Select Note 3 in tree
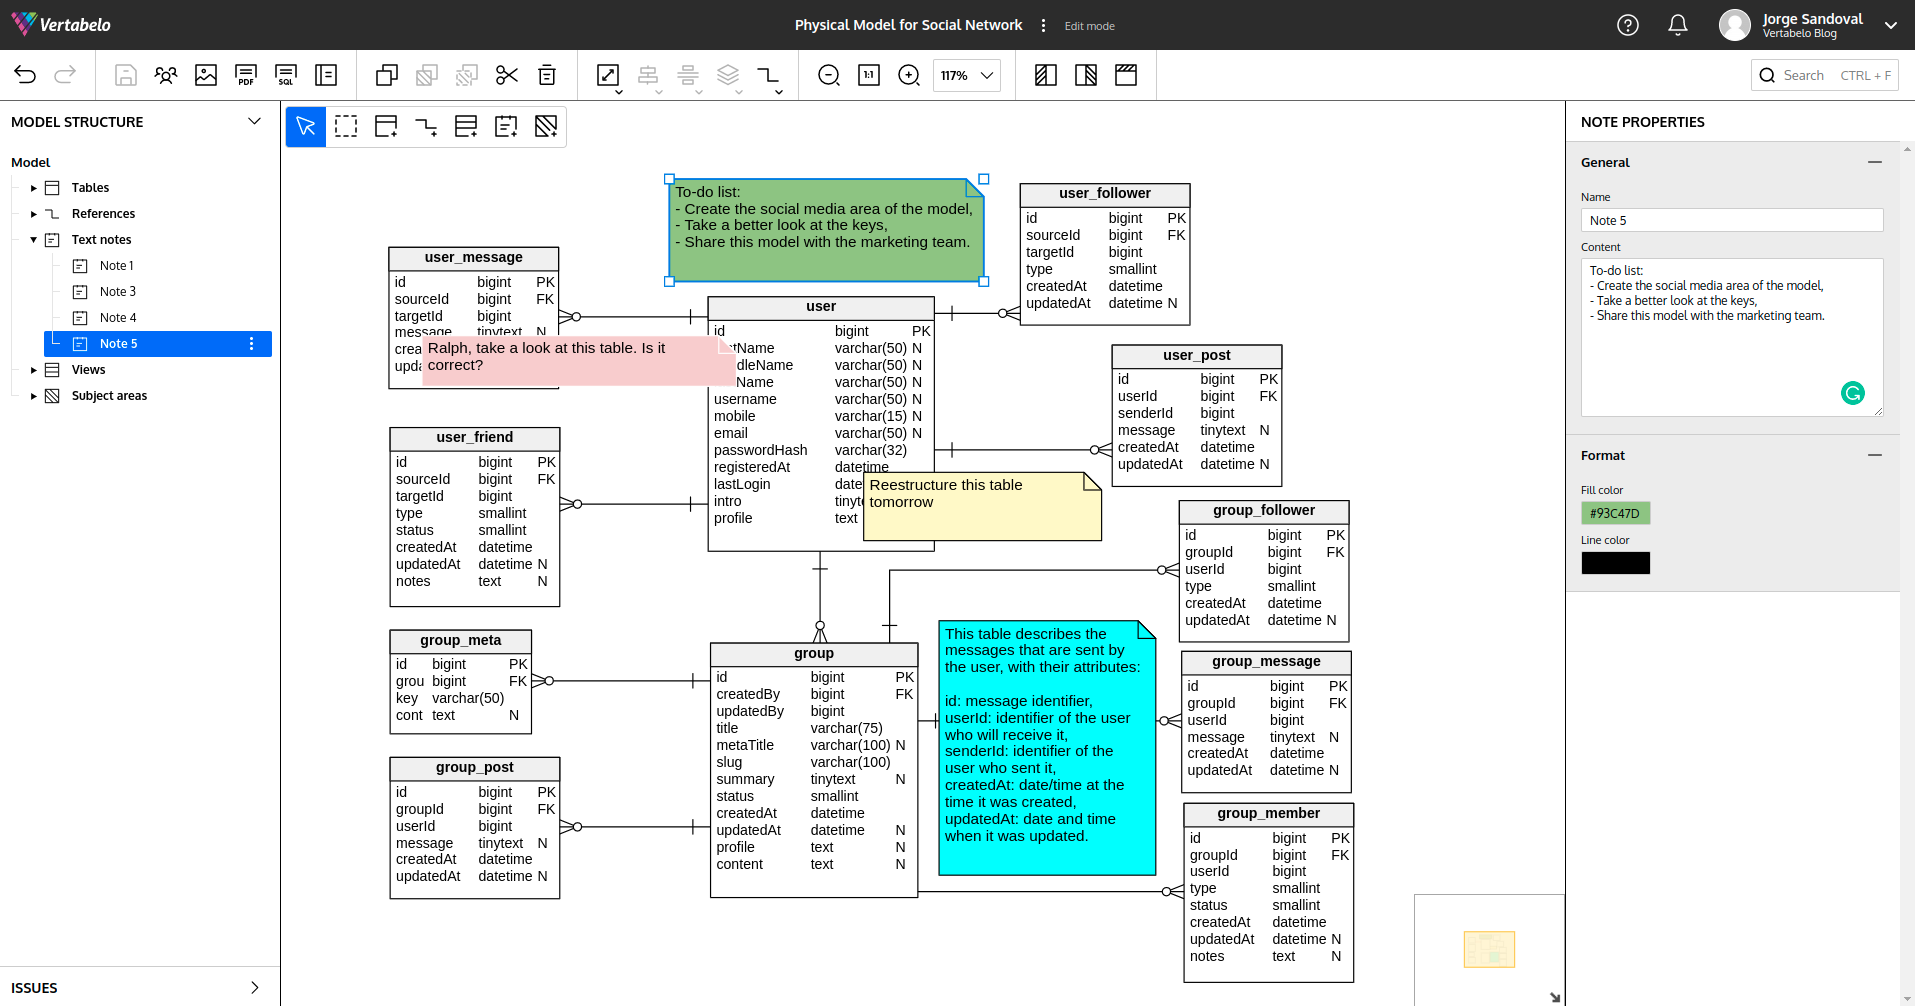The height and width of the screenshot is (1006, 1915). 118,292
